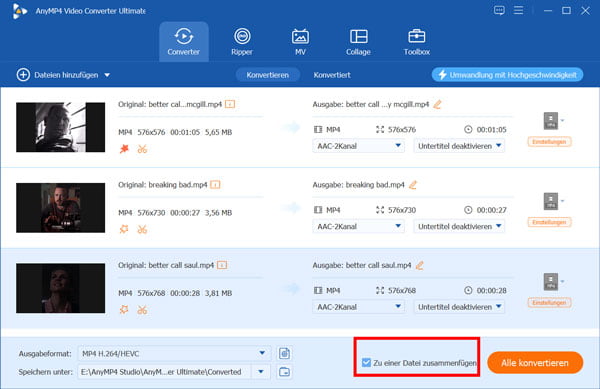Rename output better call saul.mp4 with pencil icon

pyautogui.click(x=420, y=265)
